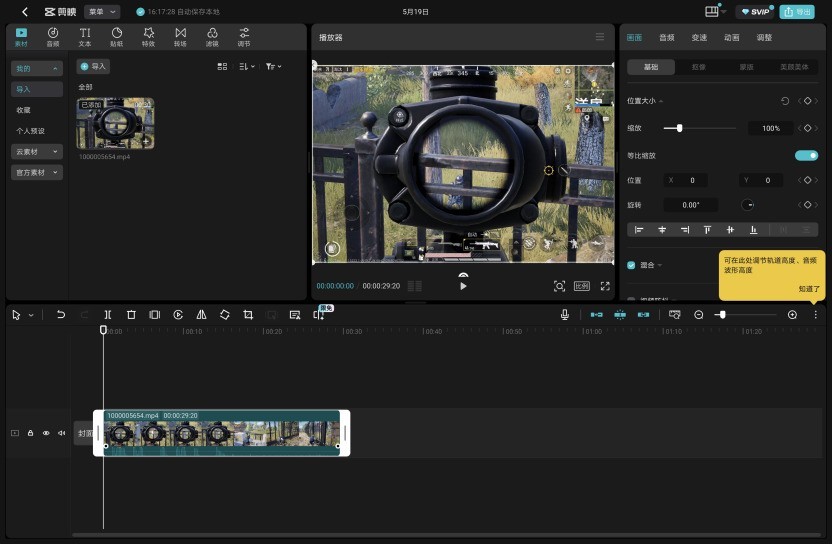
Task: Align clip to left edge
Action: tap(639, 229)
